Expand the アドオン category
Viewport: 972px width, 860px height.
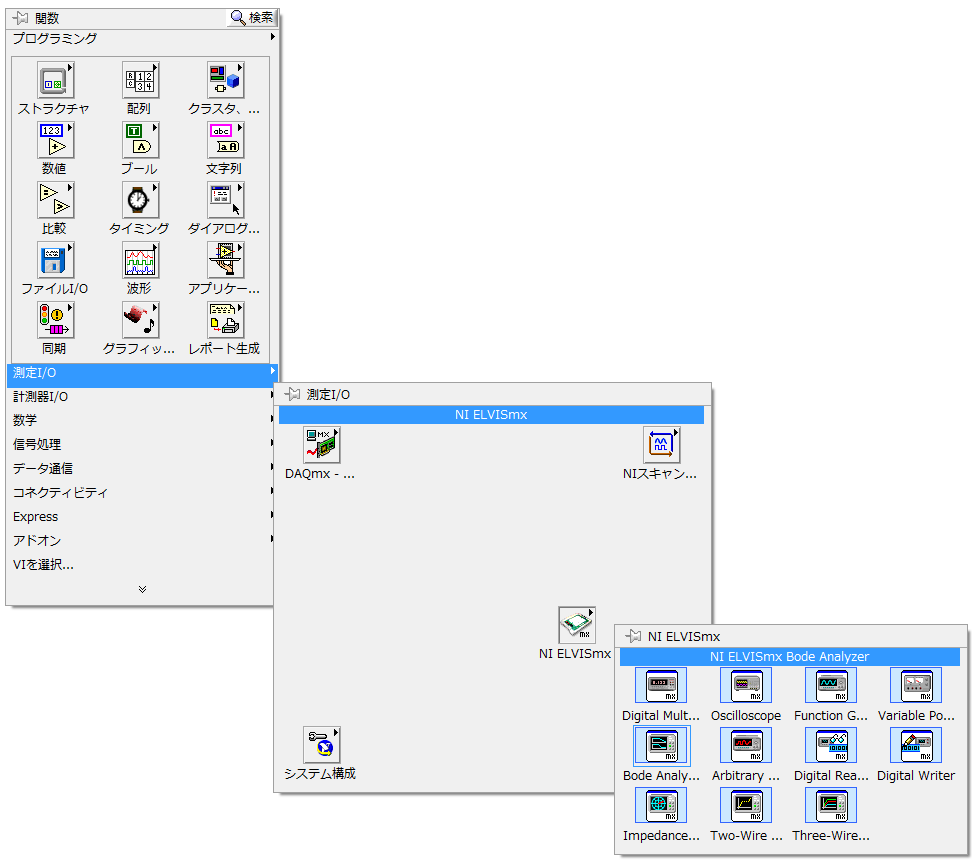tap(140, 541)
